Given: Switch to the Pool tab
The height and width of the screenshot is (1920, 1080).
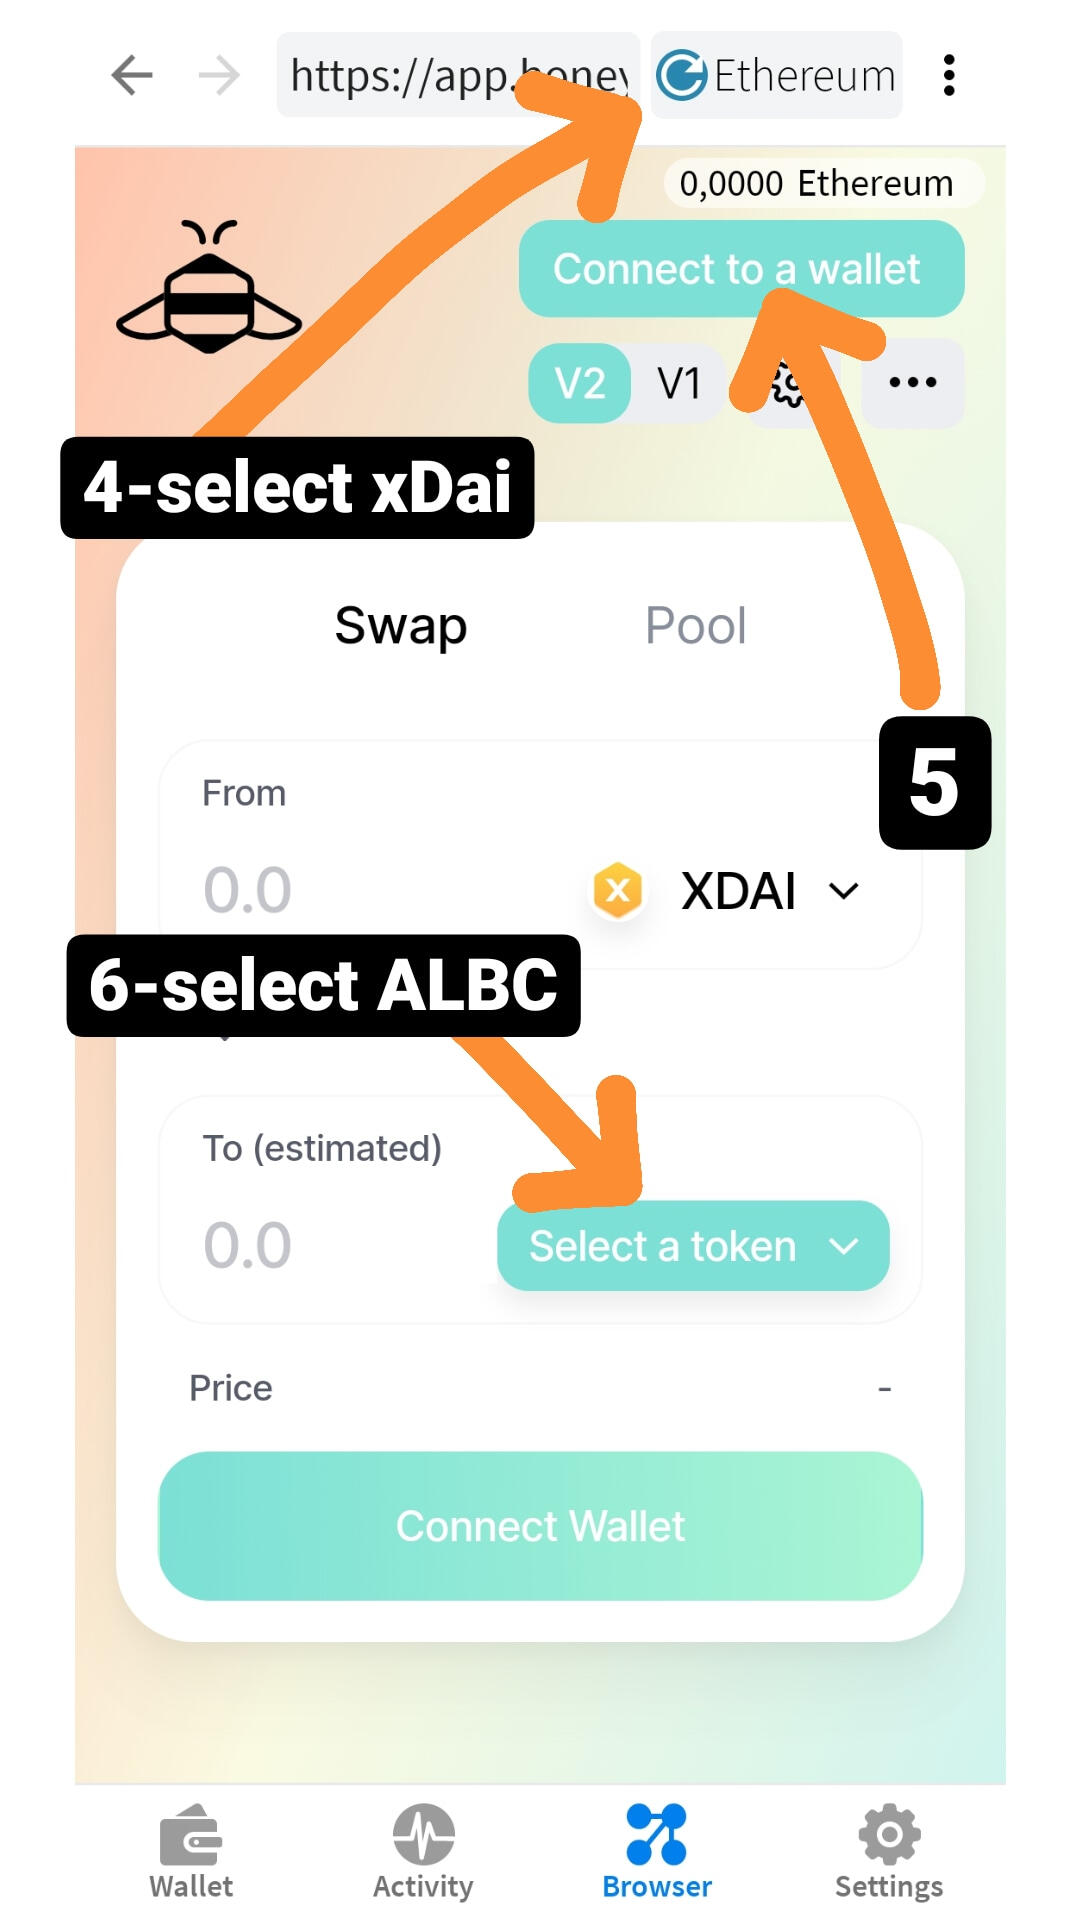Looking at the screenshot, I should click(696, 626).
